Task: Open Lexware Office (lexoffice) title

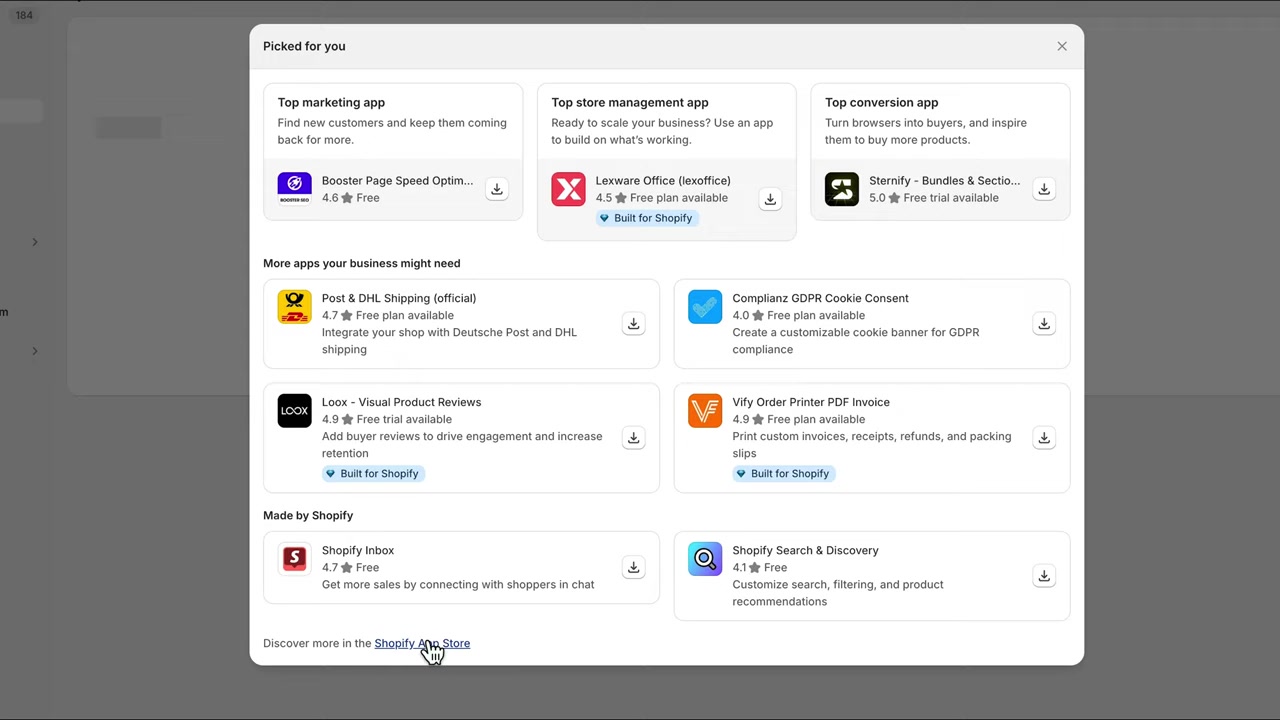Action: click(x=663, y=181)
